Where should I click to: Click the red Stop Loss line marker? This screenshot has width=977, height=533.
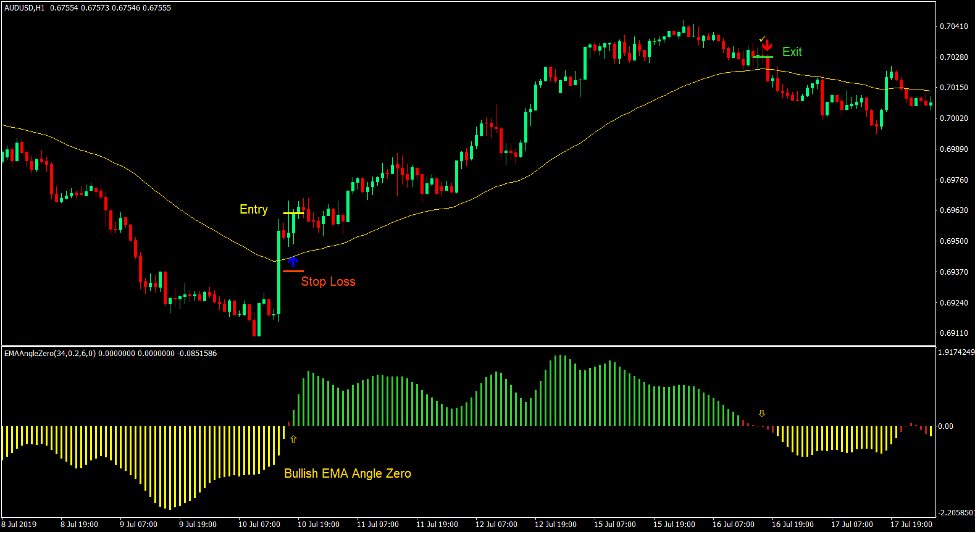point(293,271)
